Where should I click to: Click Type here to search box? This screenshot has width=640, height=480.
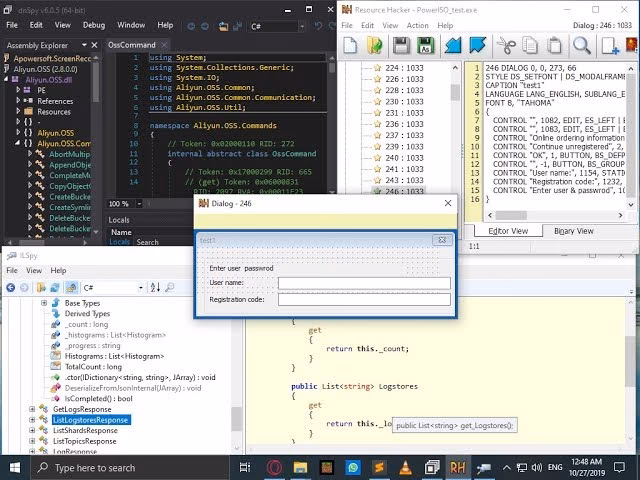[130, 468]
